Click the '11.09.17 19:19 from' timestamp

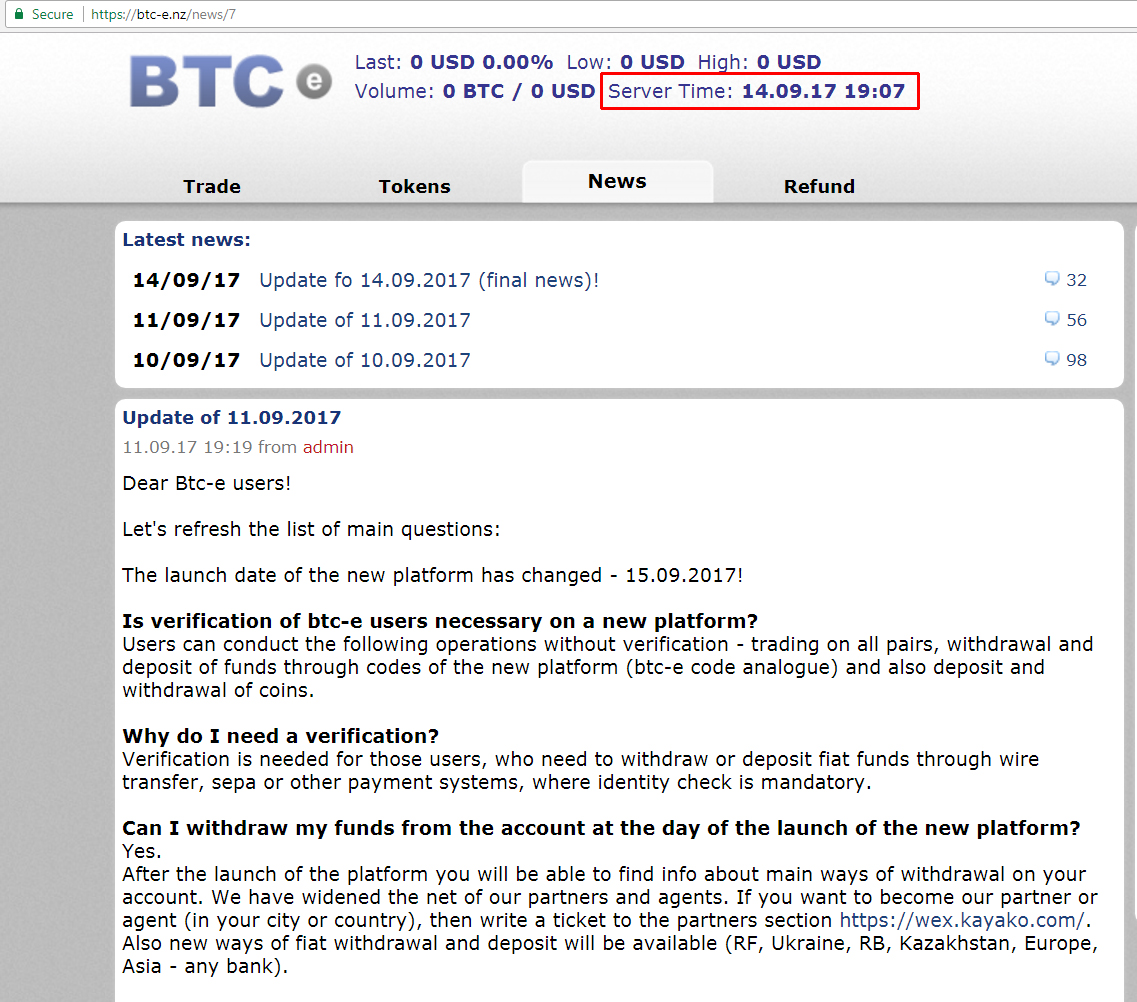pos(210,447)
